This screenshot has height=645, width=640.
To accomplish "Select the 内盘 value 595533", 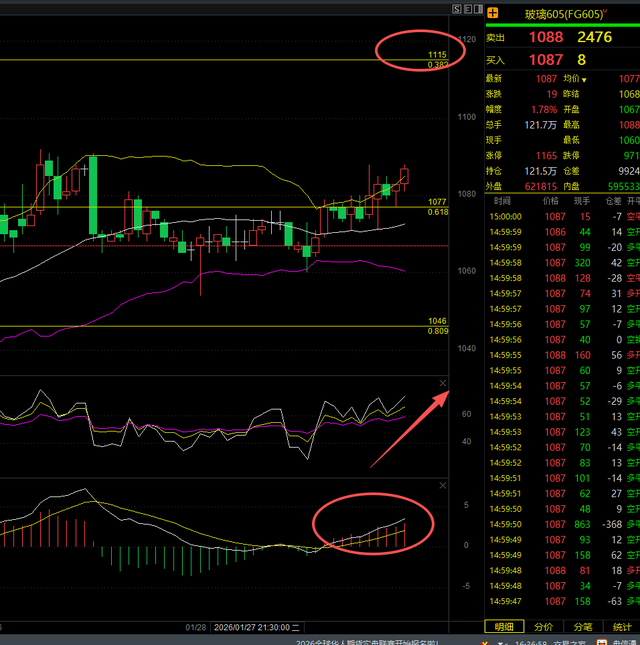I will (x=624, y=186).
